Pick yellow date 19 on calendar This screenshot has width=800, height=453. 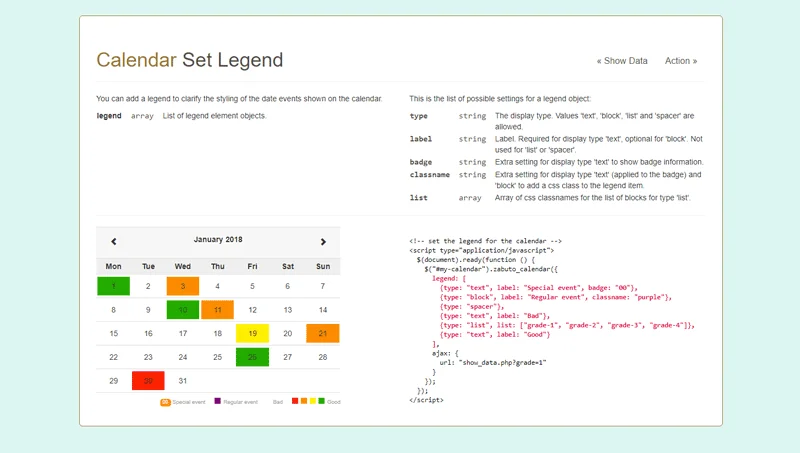click(x=252, y=333)
